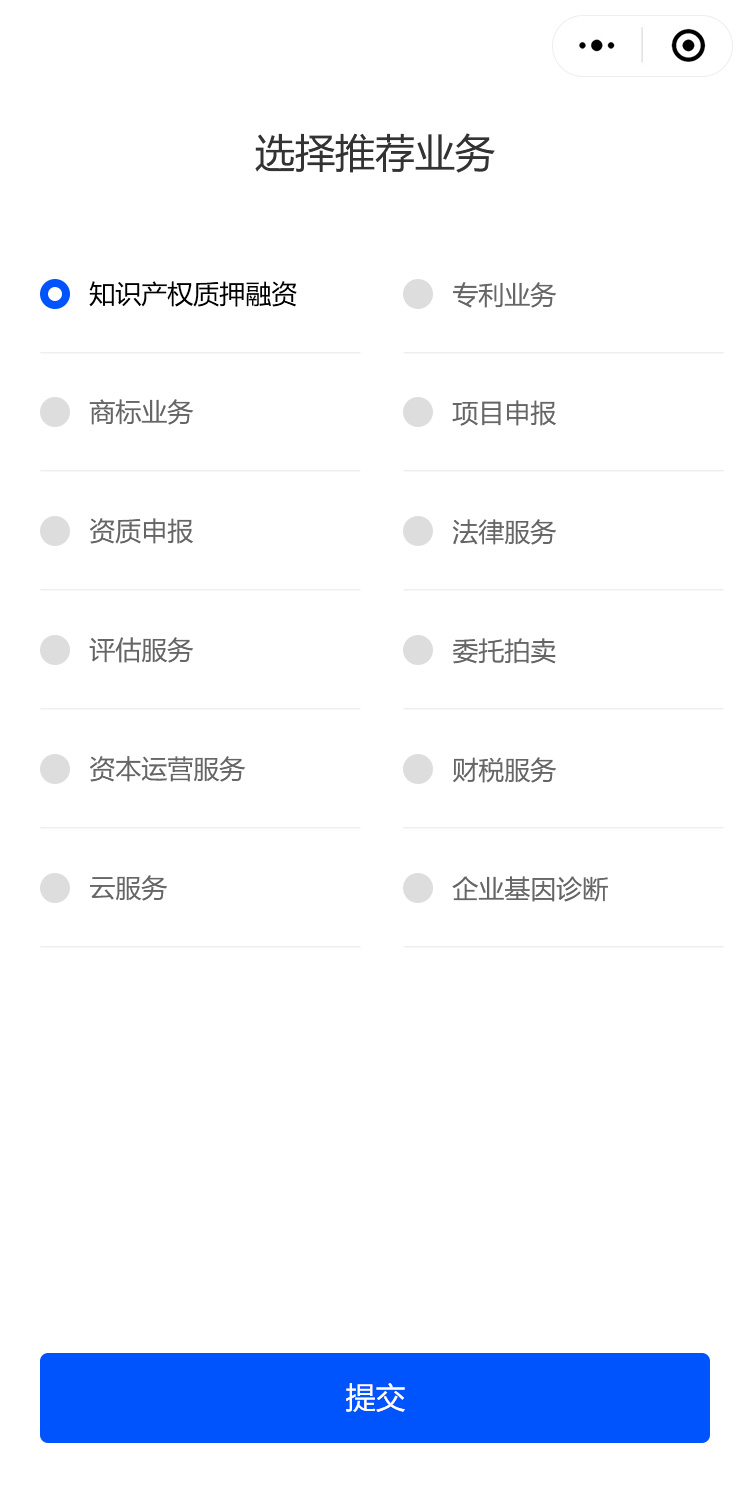
Task: Click the 选择推荐业务 page heading
Action: (375, 154)
